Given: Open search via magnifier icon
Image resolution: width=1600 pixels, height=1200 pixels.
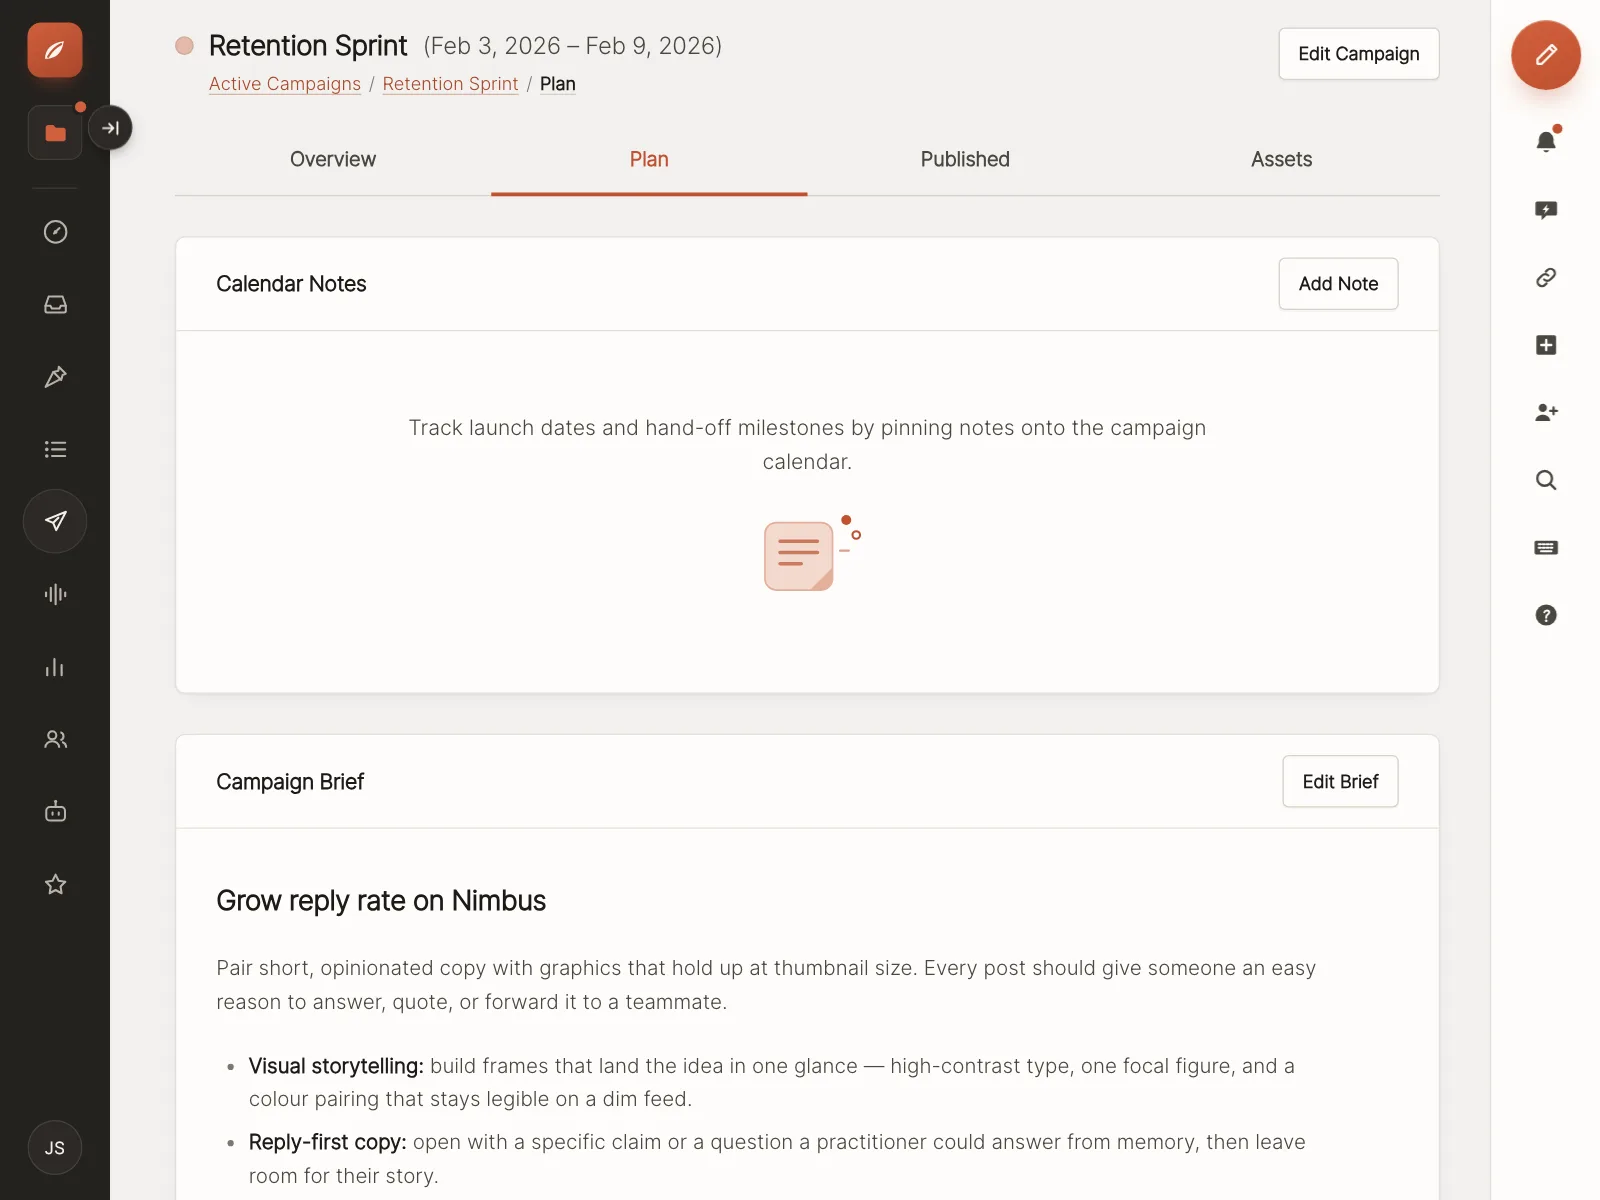Looking at the screenshot, I should click(x=1546, y=480).
